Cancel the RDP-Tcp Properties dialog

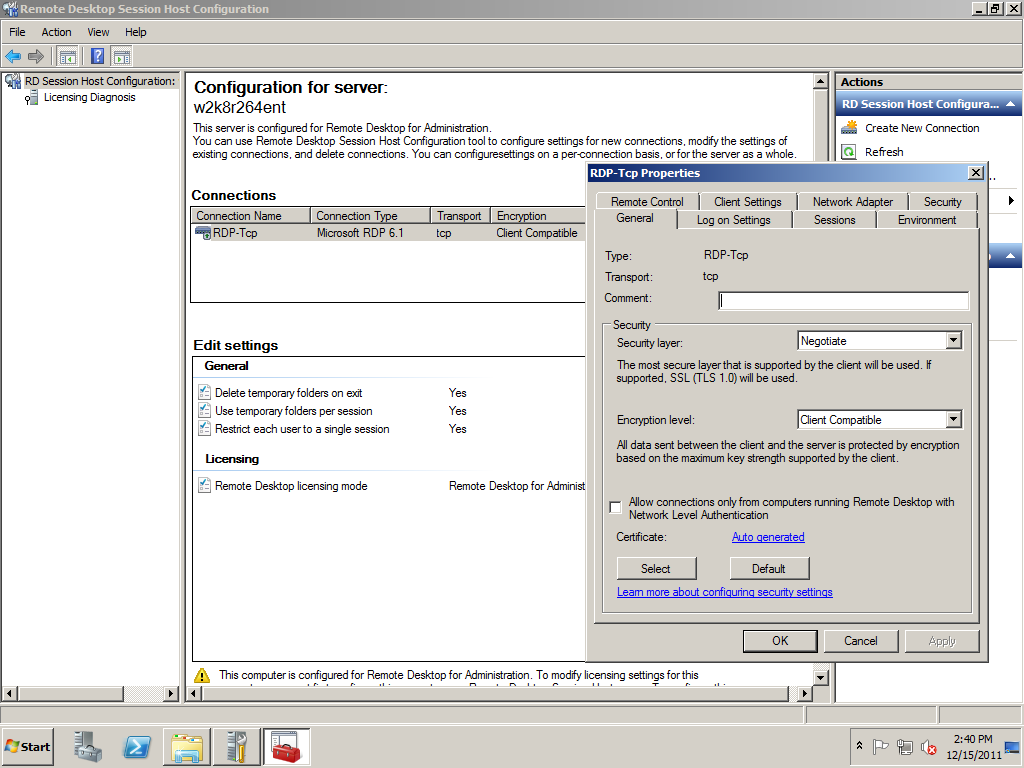point(861,641)
